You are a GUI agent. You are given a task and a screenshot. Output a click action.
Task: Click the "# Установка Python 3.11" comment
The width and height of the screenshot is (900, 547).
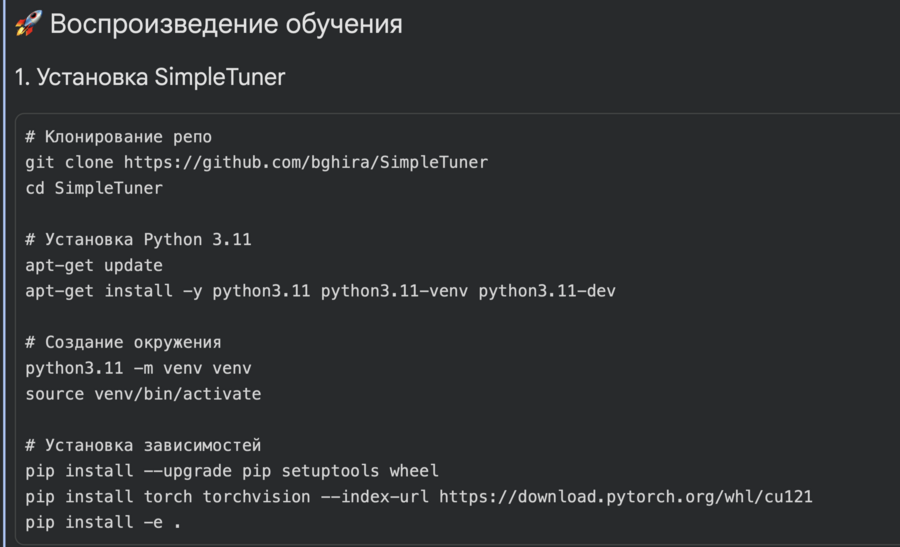pos(139,240)
